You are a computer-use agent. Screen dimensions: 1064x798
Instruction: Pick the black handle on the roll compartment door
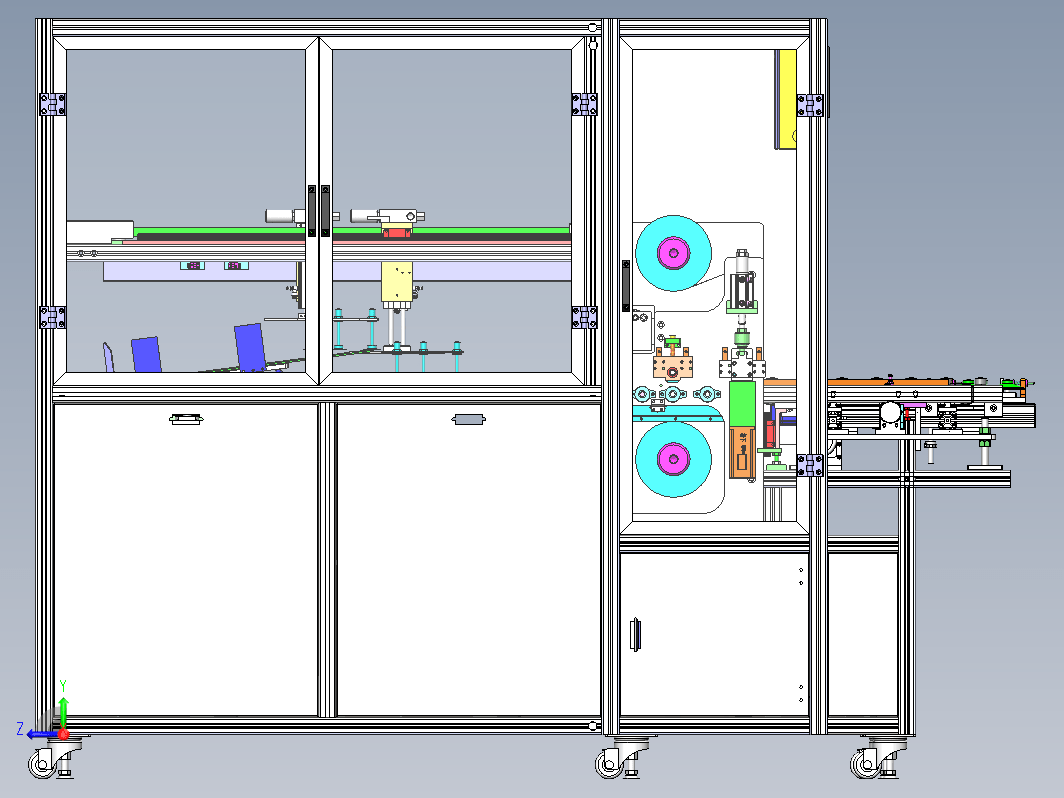(x=626, y=286)
